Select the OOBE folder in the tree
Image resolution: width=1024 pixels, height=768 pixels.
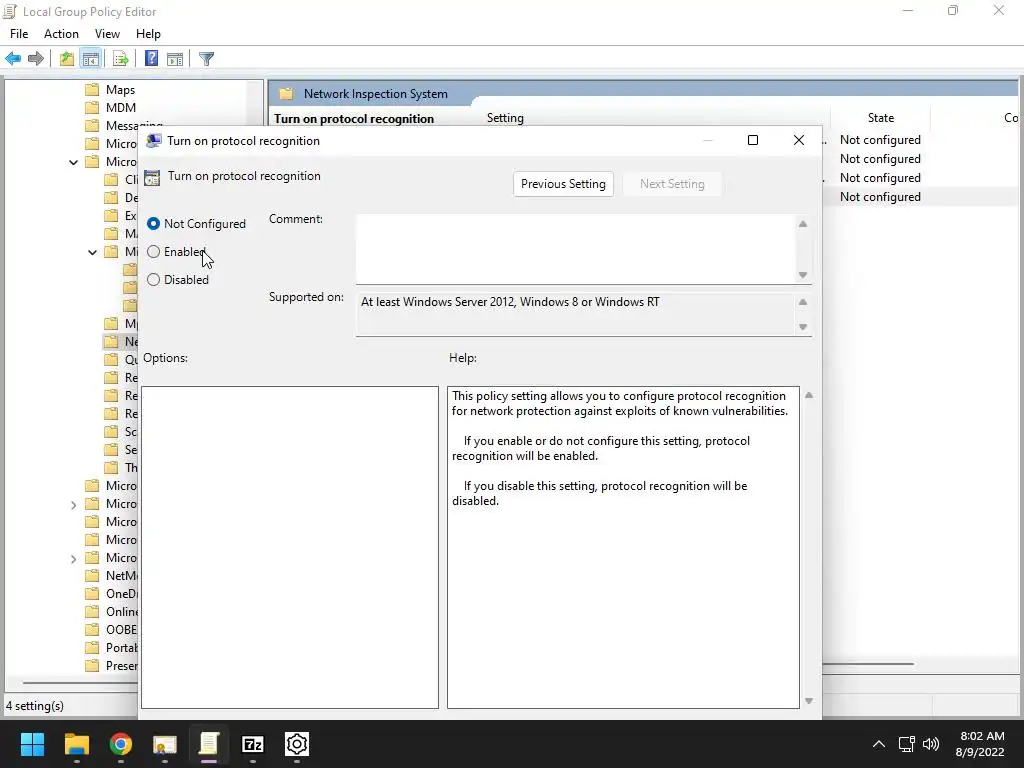click(x=121, y=630)
